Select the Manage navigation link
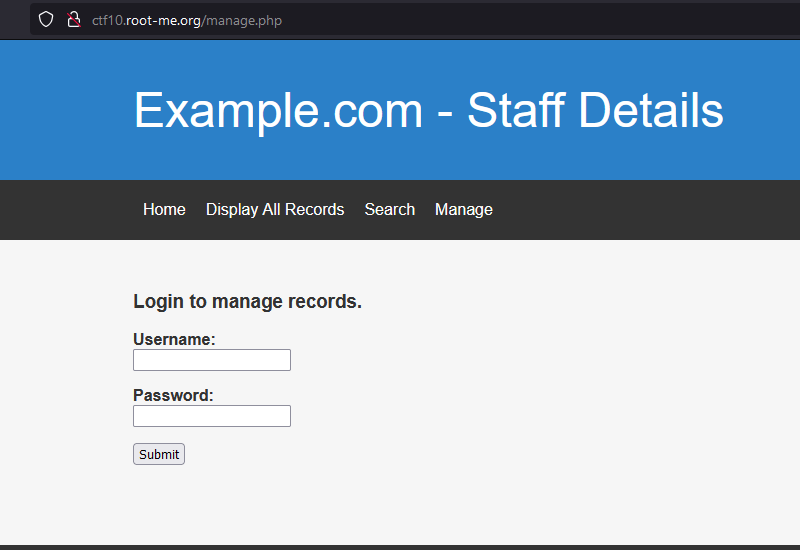The height and width of the screenshot is (550, 800). pos(463,209)
